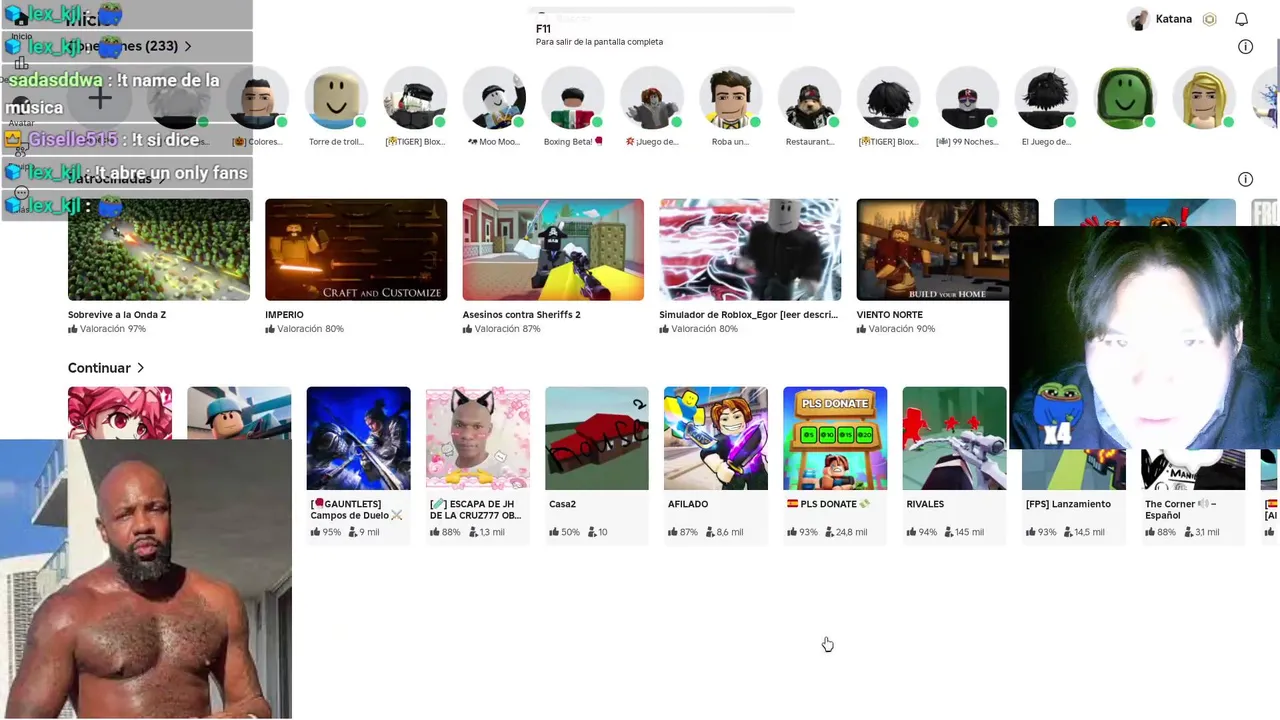This screenshot has width=1280, height=720.
Task: Click Asesinos contra Sheriffs 2 title
Action: [x=521, y=315]
